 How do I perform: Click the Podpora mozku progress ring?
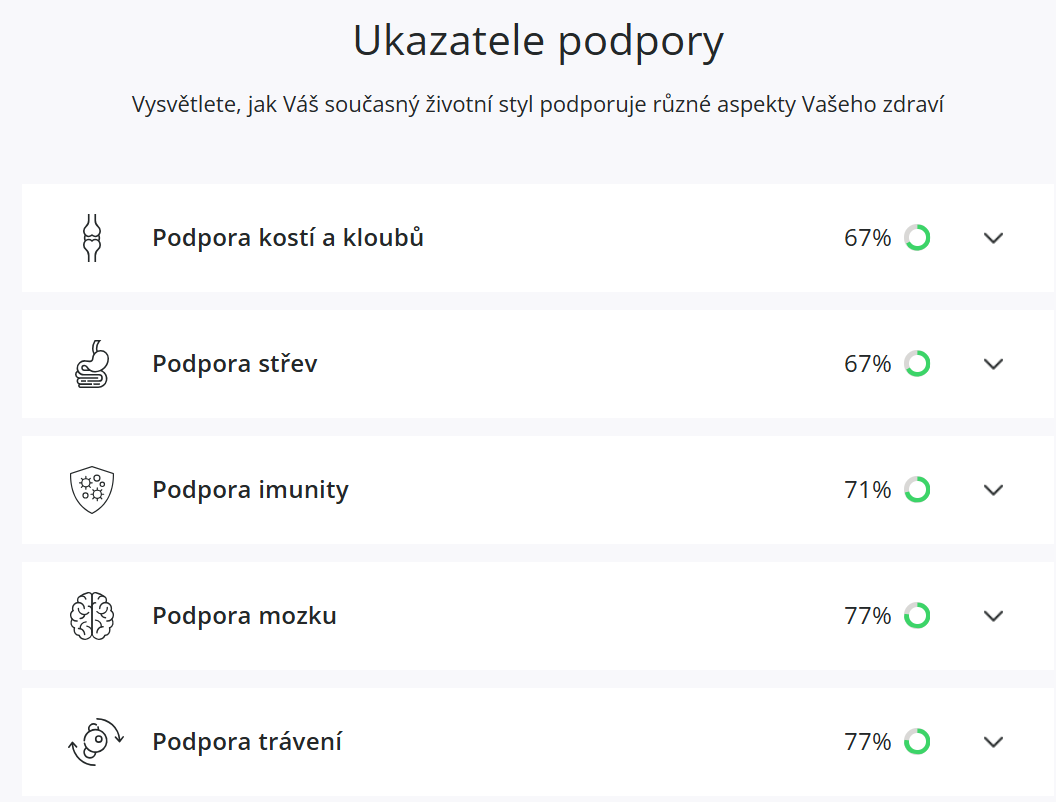pyautogui.click(x=917, y=616)
